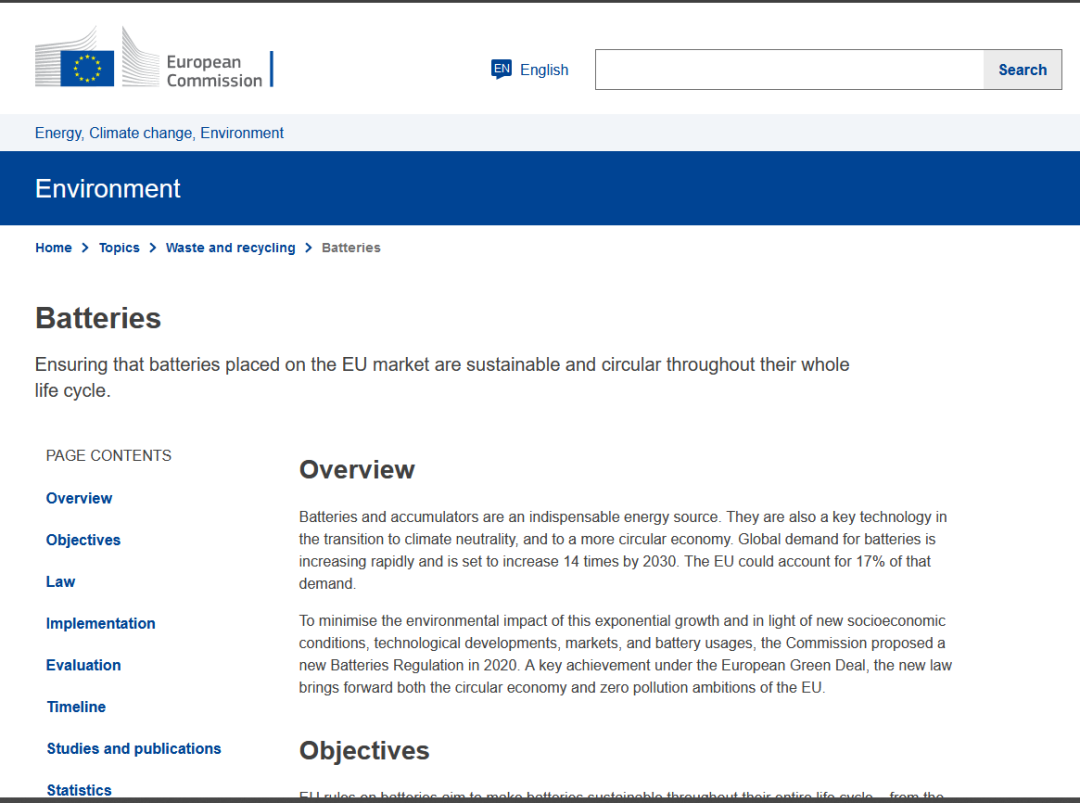The width and height of the screenshot is (1080, 803).
Task: Open Studies and publications section link
Action: point(134,749)
